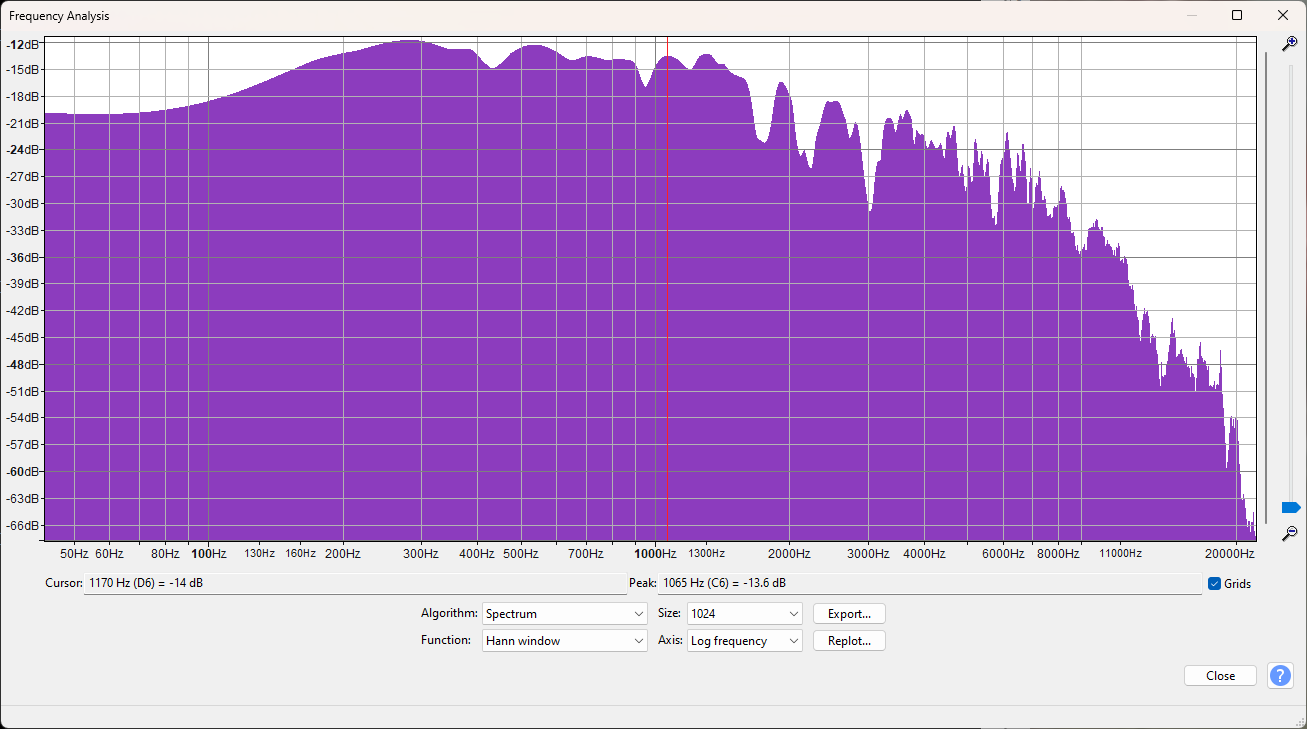Image resolution: width=1307 pixels, height=729 pixels.
Task: Click the 700Hz frequency axis label
Action: point(586,553)
